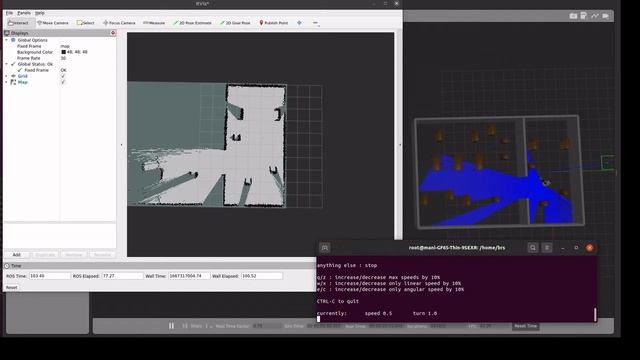Collapse the Global Status tree row
This screenshot has width=640, height=360.
(7, 64)
